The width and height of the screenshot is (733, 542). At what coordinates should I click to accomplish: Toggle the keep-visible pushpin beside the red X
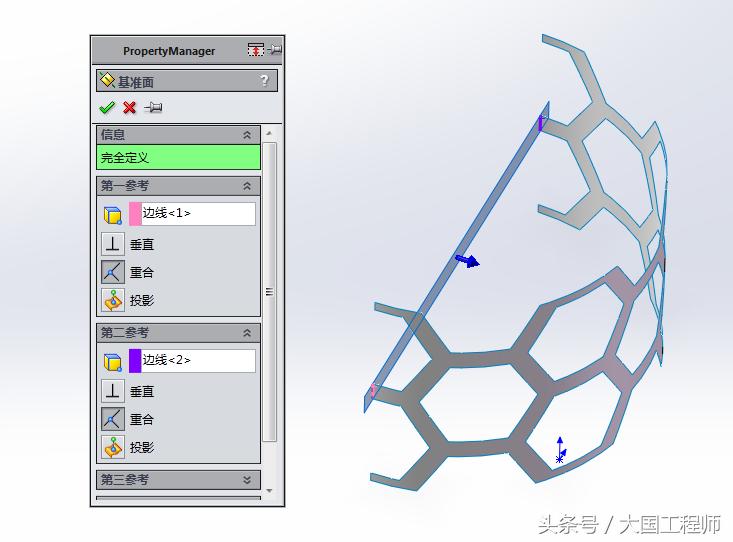click(x=153, y=108)
